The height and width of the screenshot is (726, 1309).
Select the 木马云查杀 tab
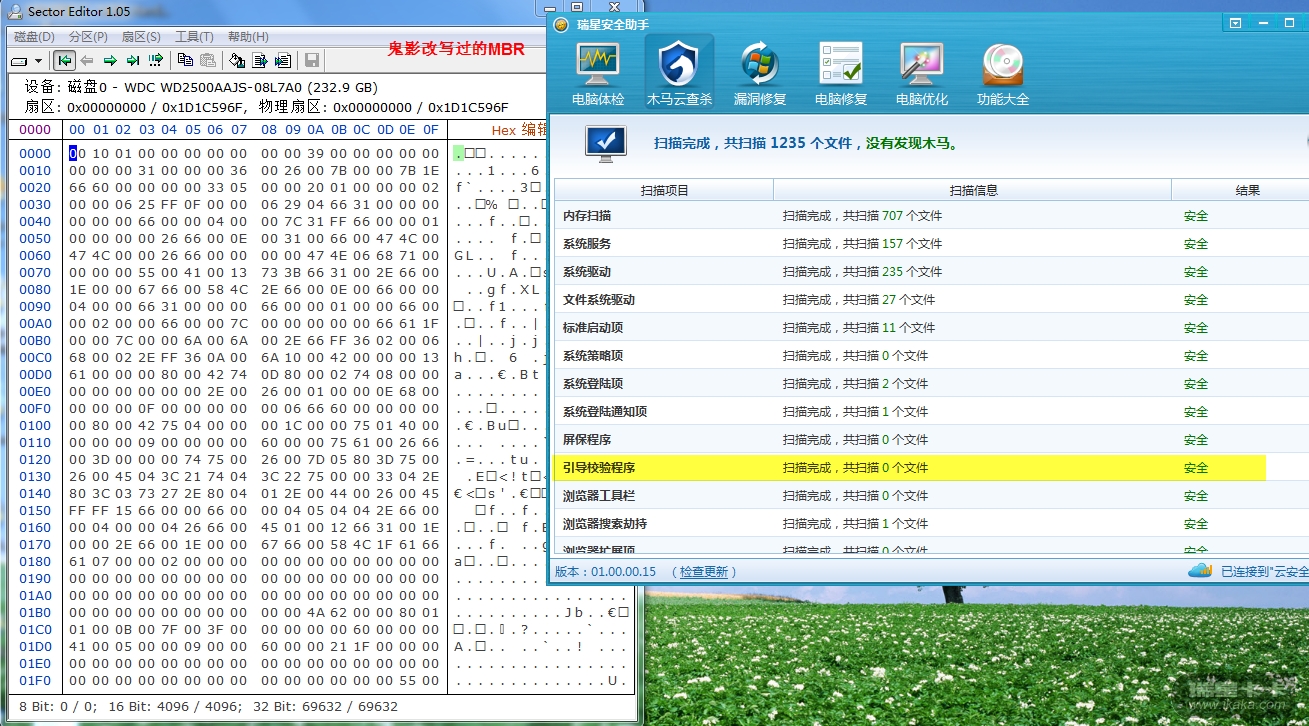pos(679,74)
